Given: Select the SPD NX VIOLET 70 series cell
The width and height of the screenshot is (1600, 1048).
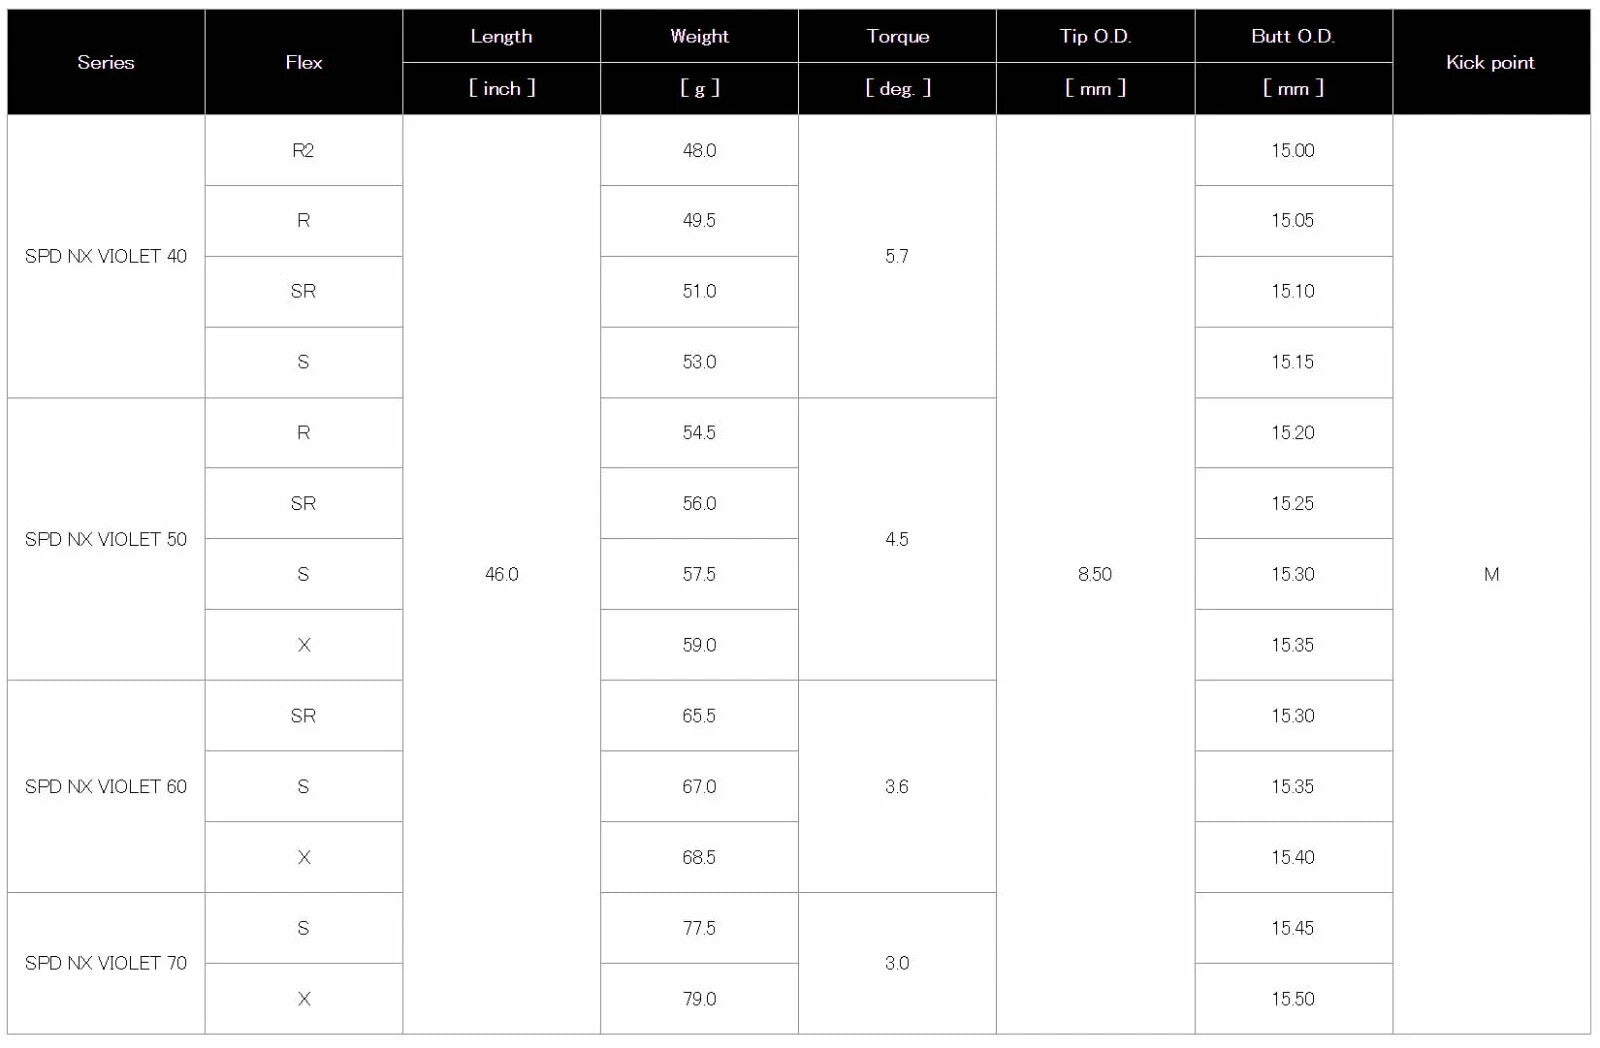Looking at the screenshot, I should (x=105, y=963).
